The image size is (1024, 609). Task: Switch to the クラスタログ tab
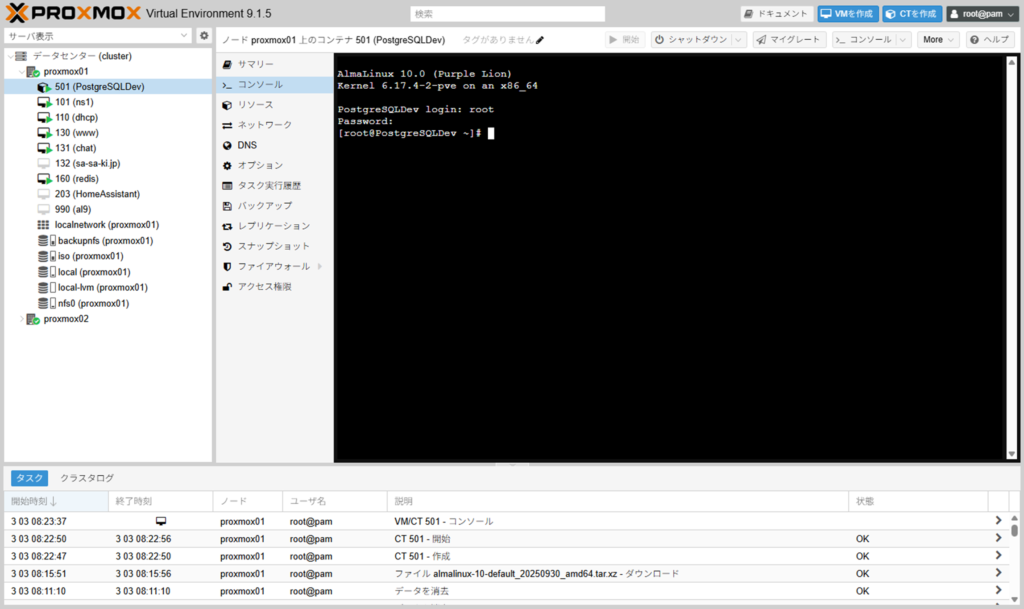pyautogui.click(x=87, y=478)
